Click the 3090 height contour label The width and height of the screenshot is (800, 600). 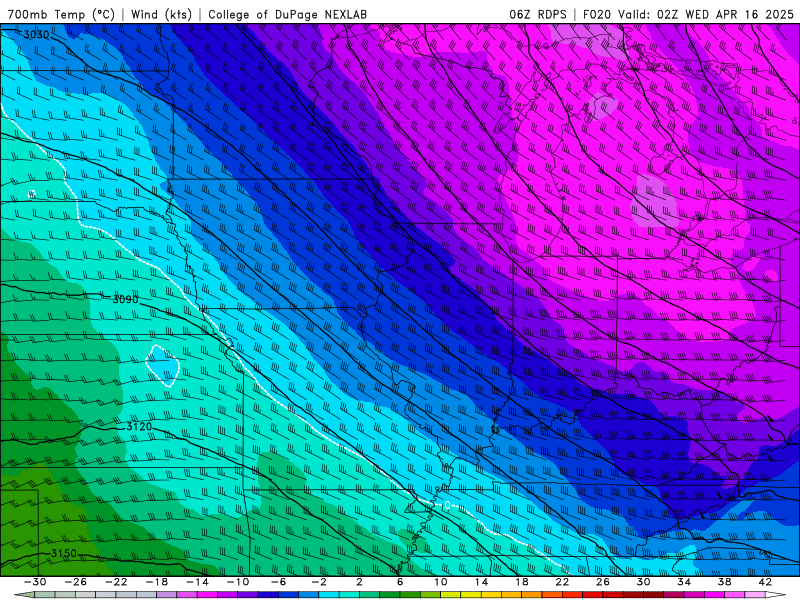click(x=125, y=299)
